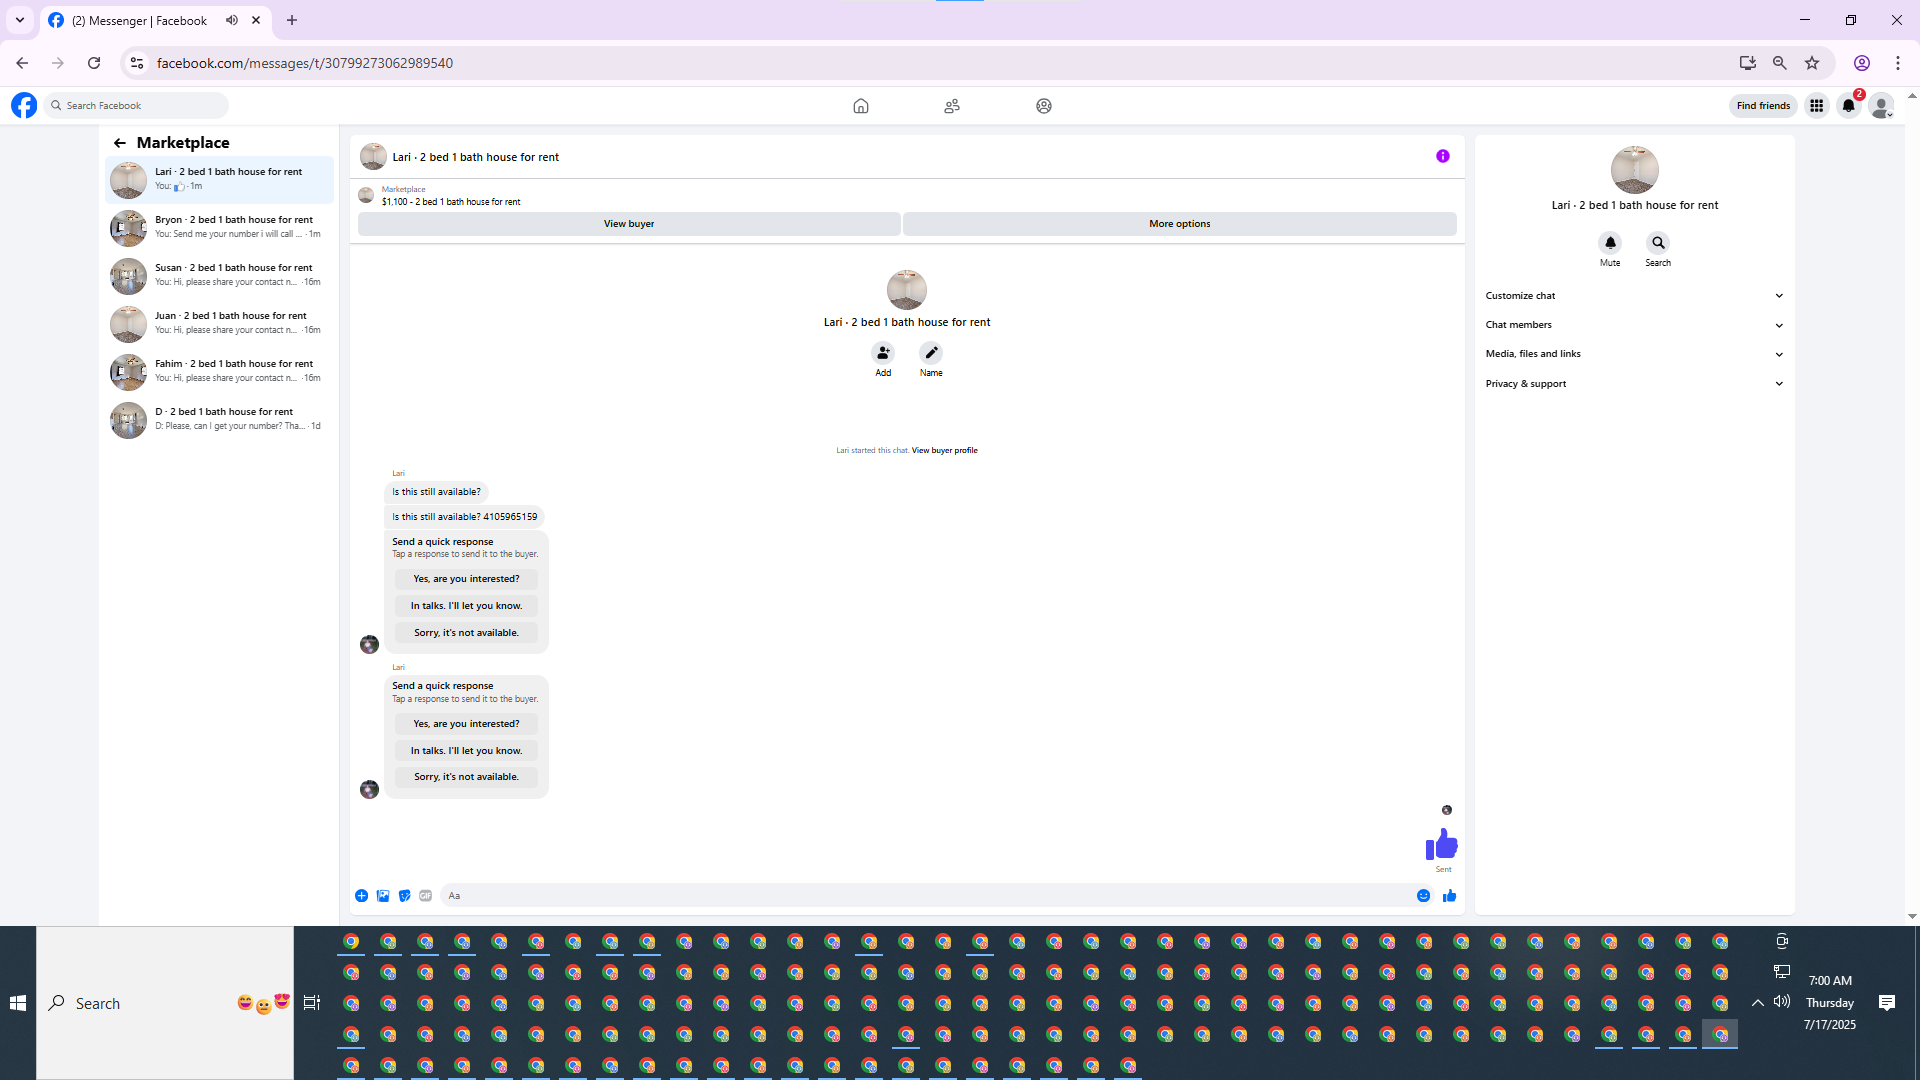Click the emoji picker icon in message box
This screenshot has height=1080, width=1920.
(x=1423, y=896)
